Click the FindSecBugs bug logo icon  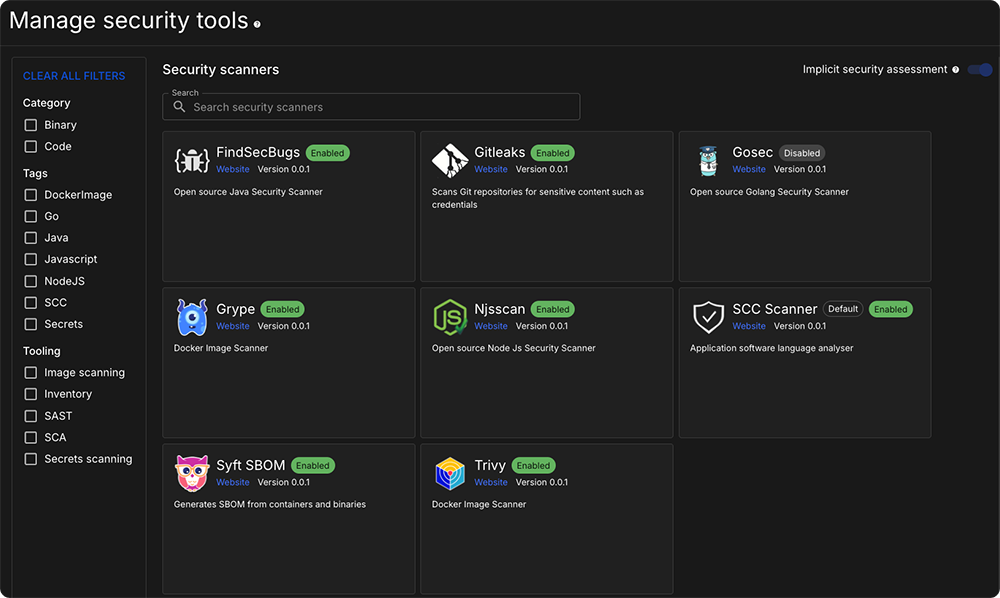(x=192, y=160)
